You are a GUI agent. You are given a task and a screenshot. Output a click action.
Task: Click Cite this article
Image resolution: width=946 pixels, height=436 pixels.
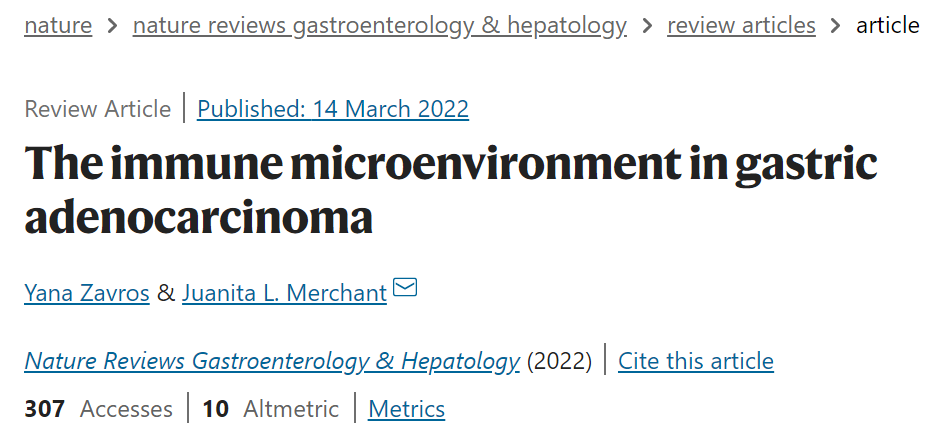[x=696, y=361]
